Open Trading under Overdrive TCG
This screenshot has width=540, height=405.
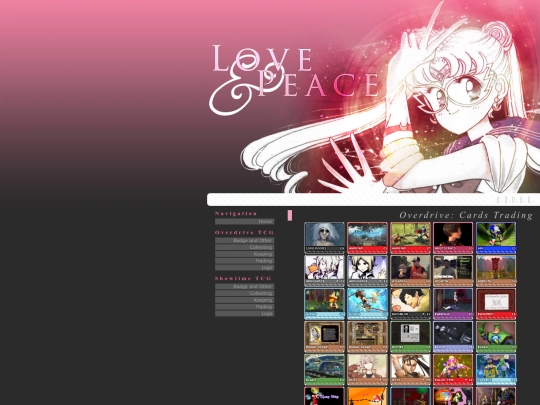(x=245, y=261)
